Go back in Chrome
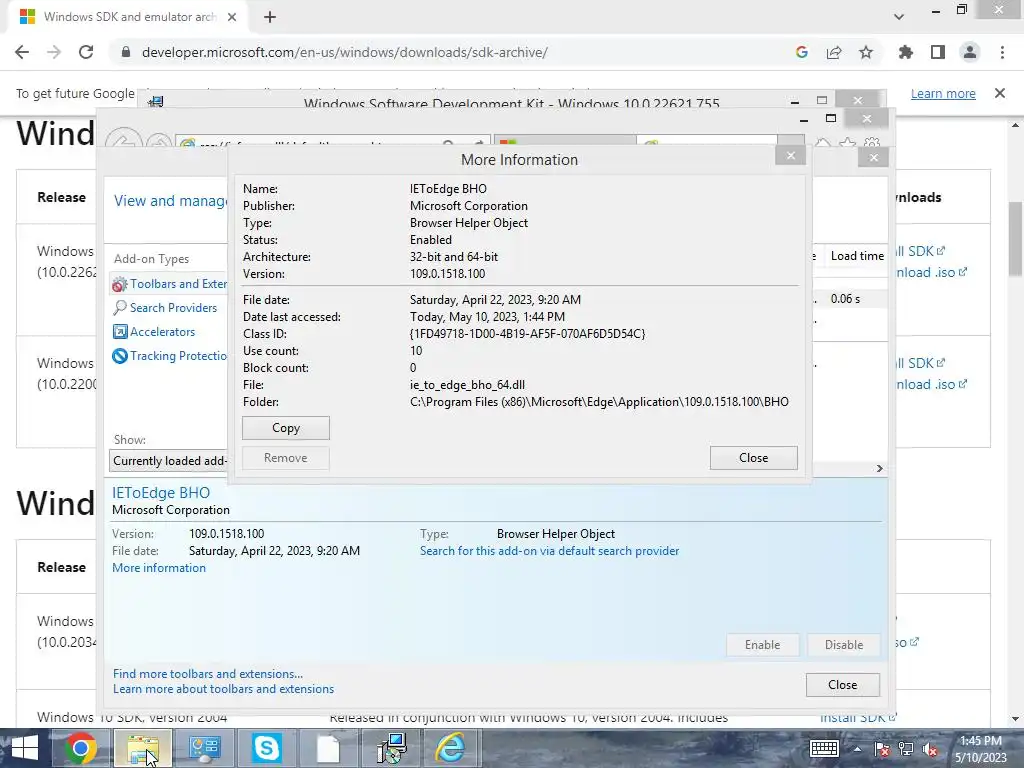Screen dimensions: 1024x768 [x=22, y=52]
